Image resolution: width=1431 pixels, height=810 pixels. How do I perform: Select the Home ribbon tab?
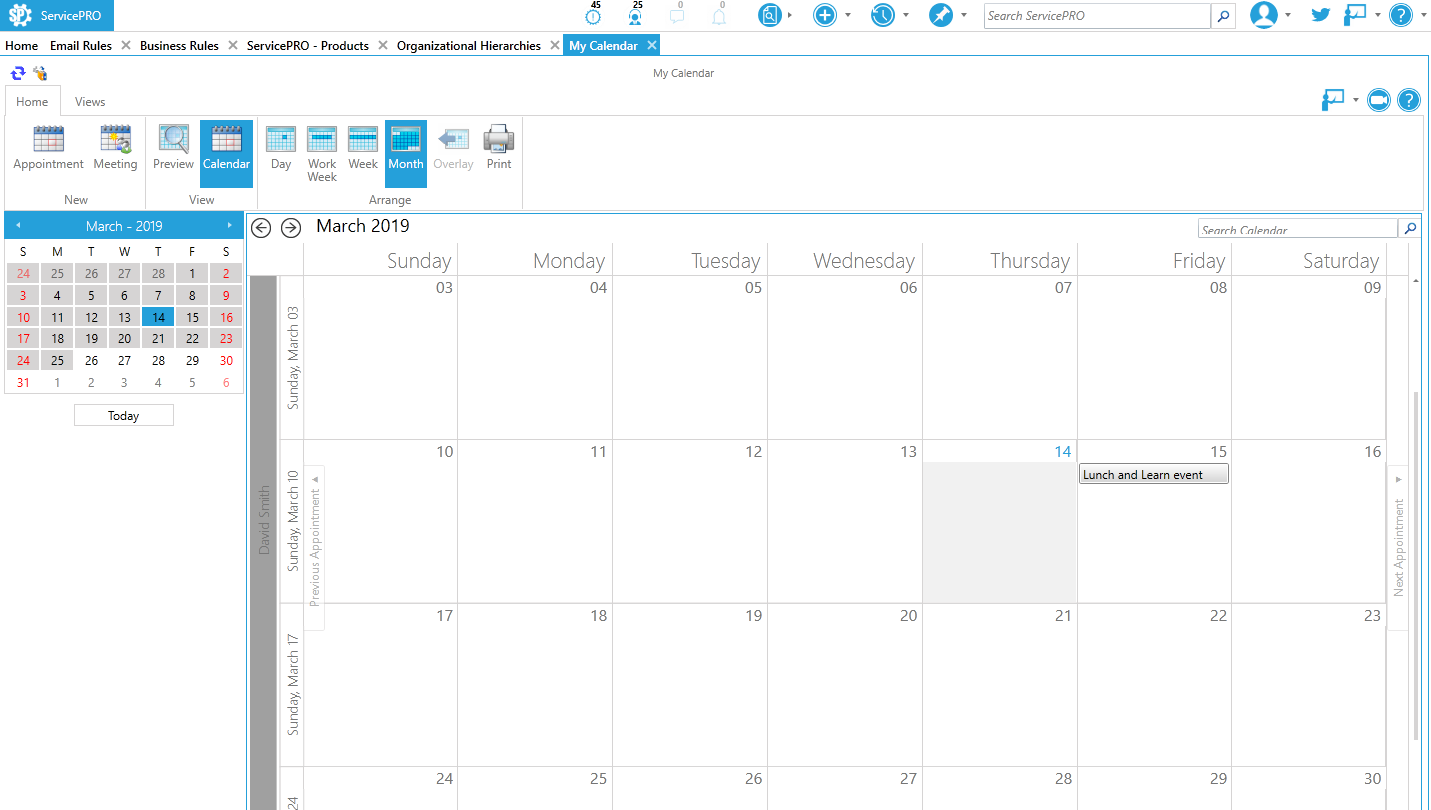click(32, 101)
